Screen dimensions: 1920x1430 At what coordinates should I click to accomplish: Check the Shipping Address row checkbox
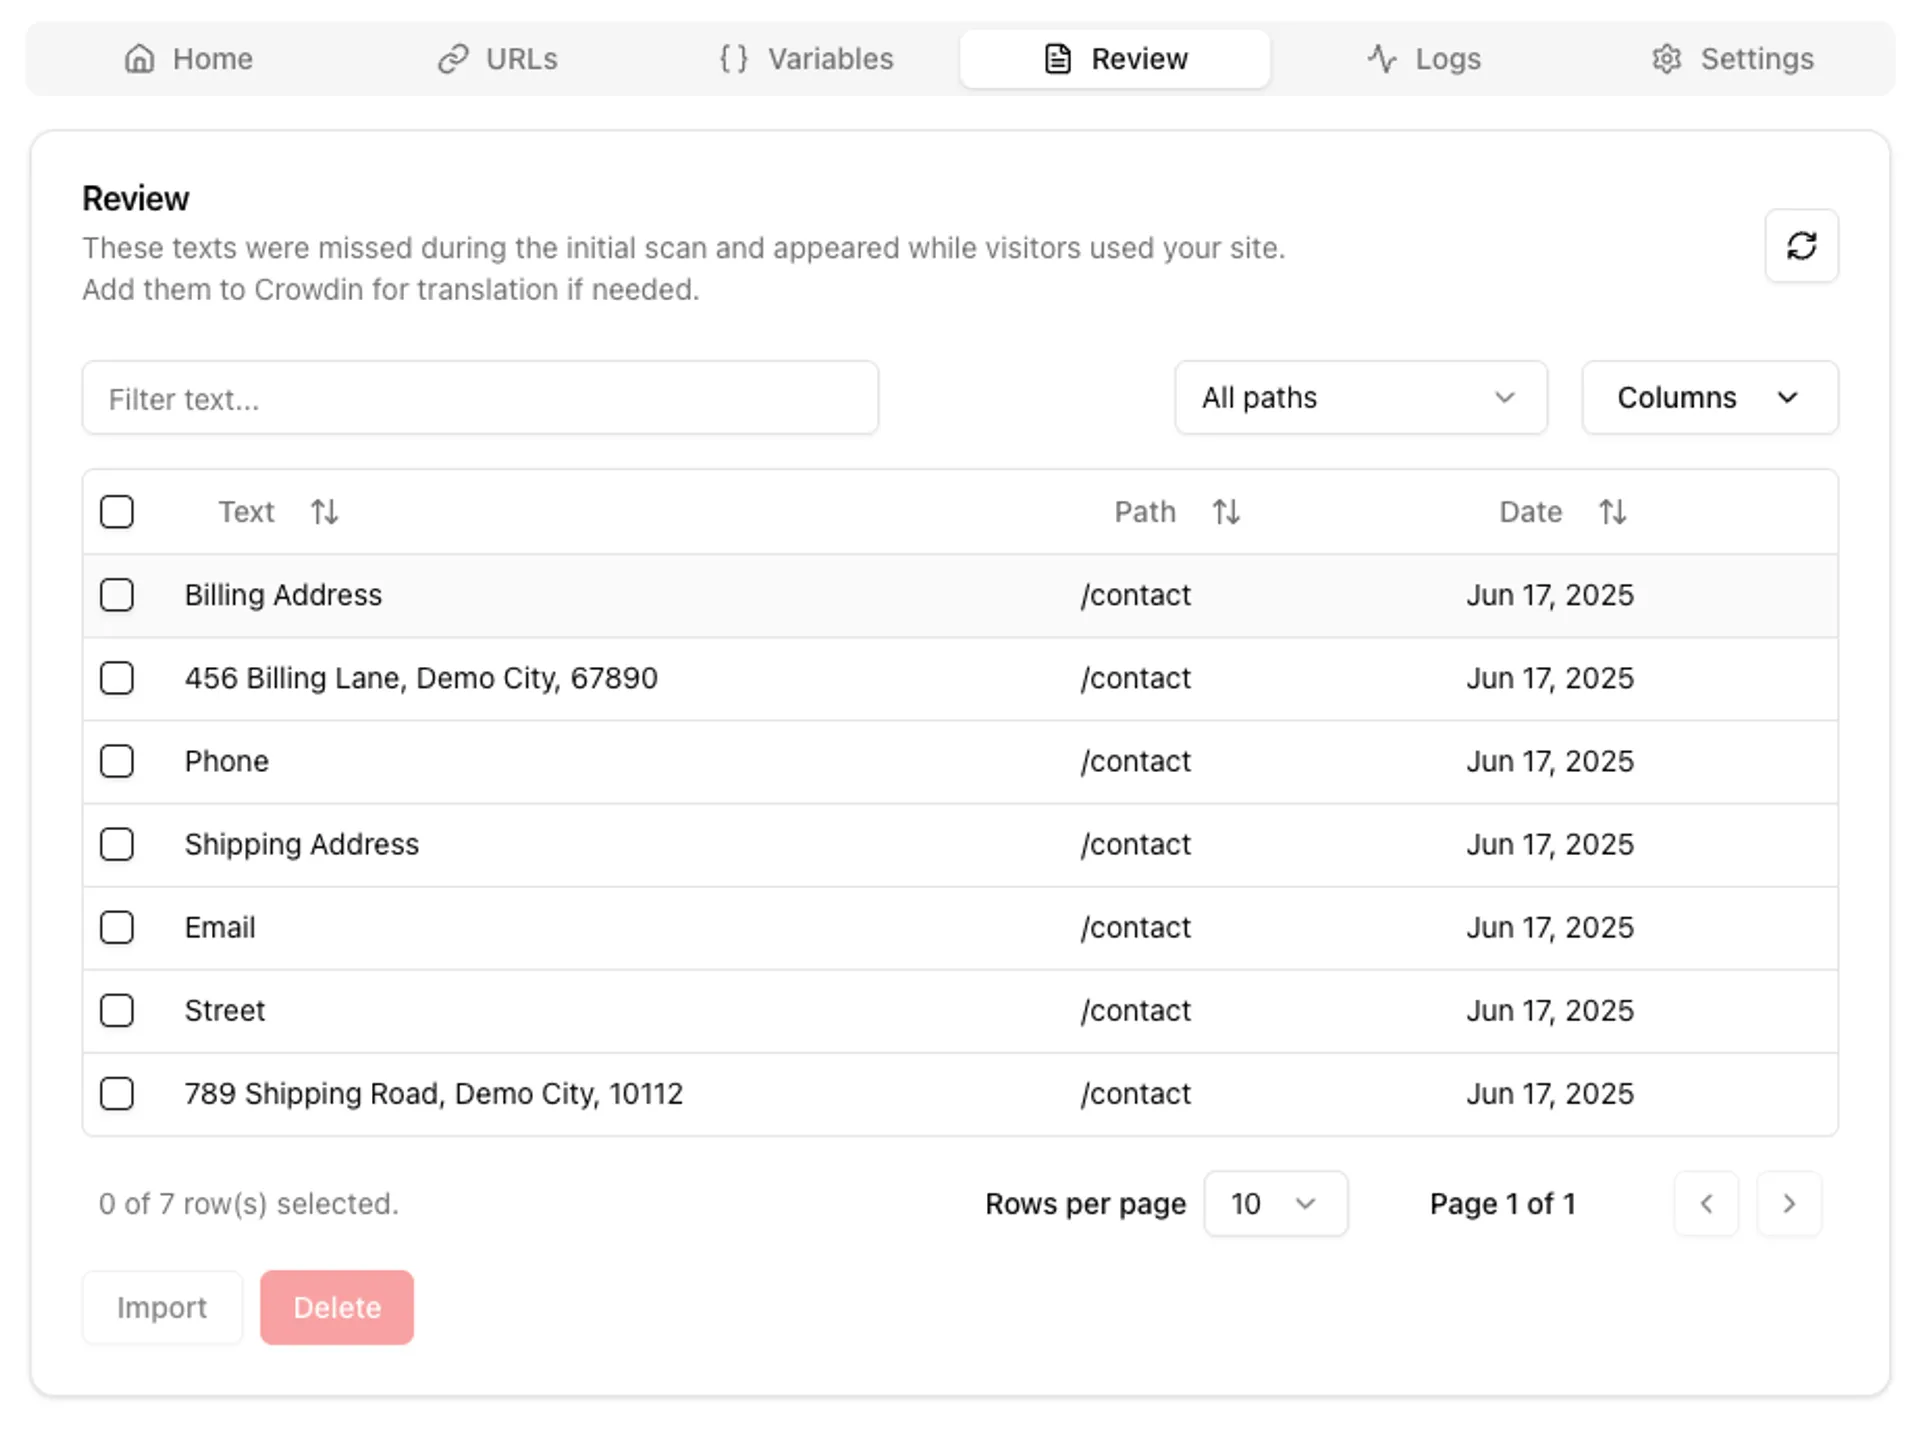coord(117,844)
